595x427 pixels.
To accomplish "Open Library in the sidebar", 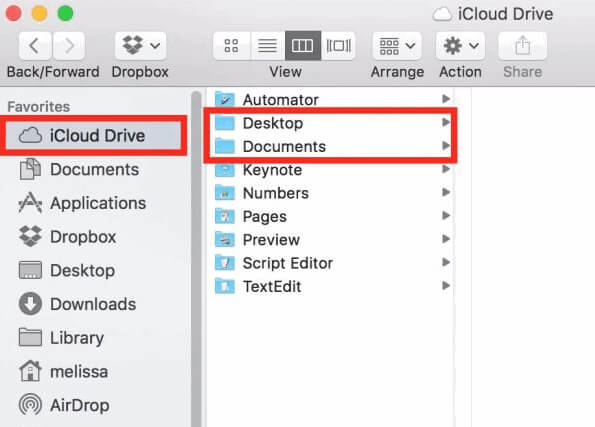I will (x=94, y=338).
